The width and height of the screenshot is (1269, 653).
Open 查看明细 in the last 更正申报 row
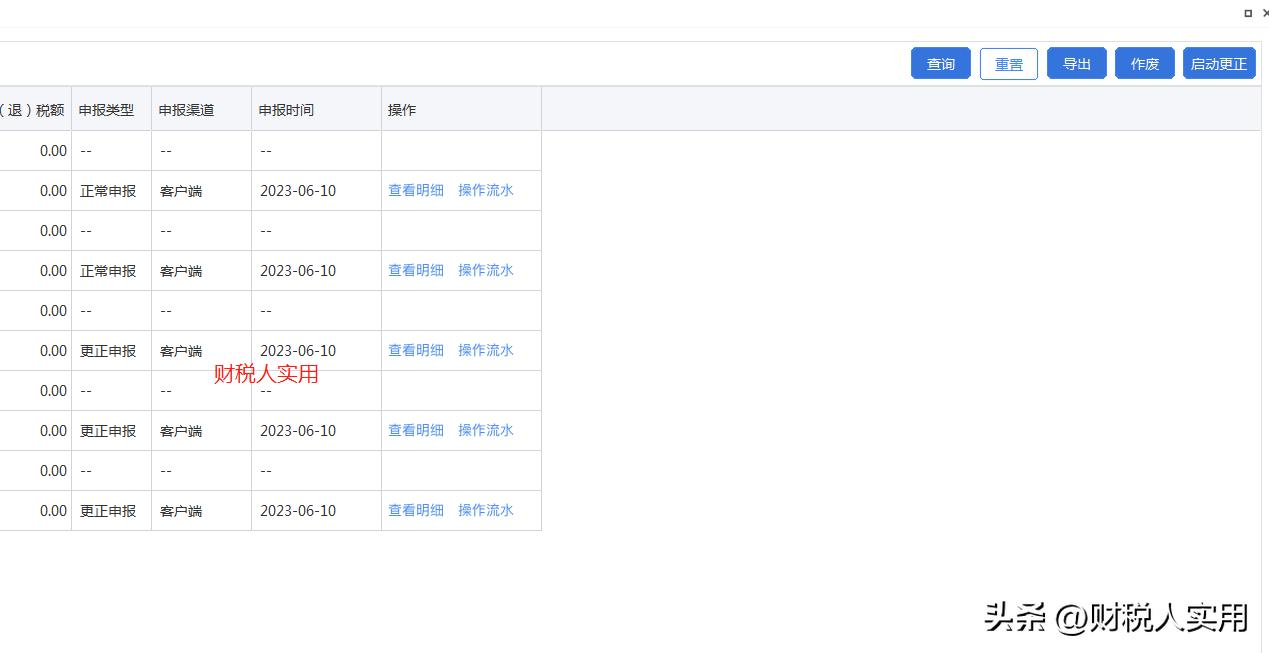tap(416, 510)
